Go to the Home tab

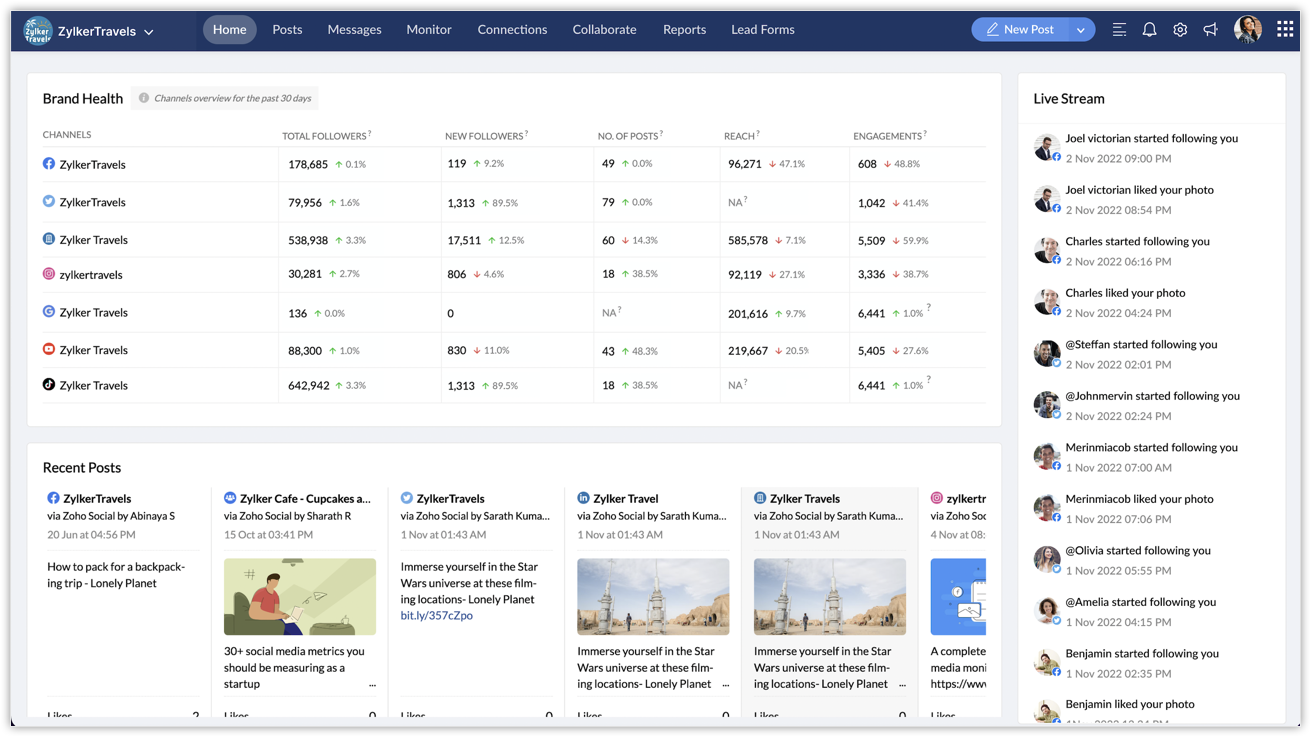coord(229,30)
